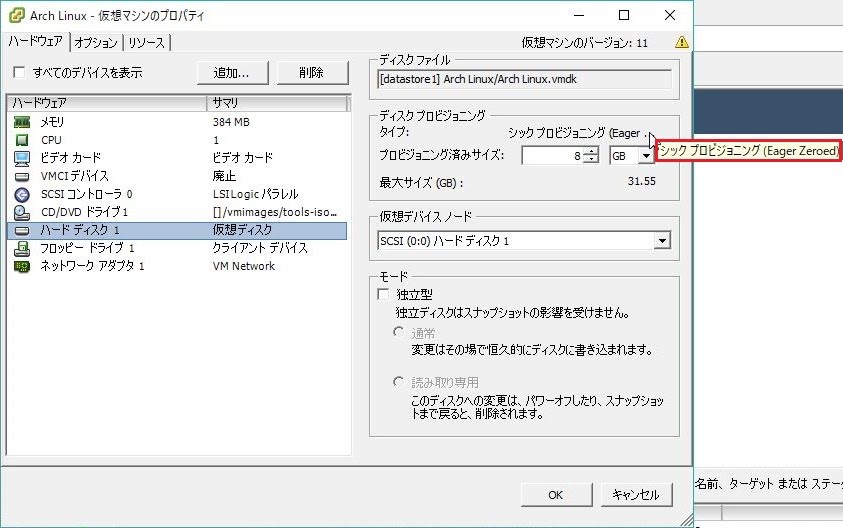This screenshot has height=528, width=843.
Task: Toggle the 独立型 (independent) mode checkbox
Action: 383,294
